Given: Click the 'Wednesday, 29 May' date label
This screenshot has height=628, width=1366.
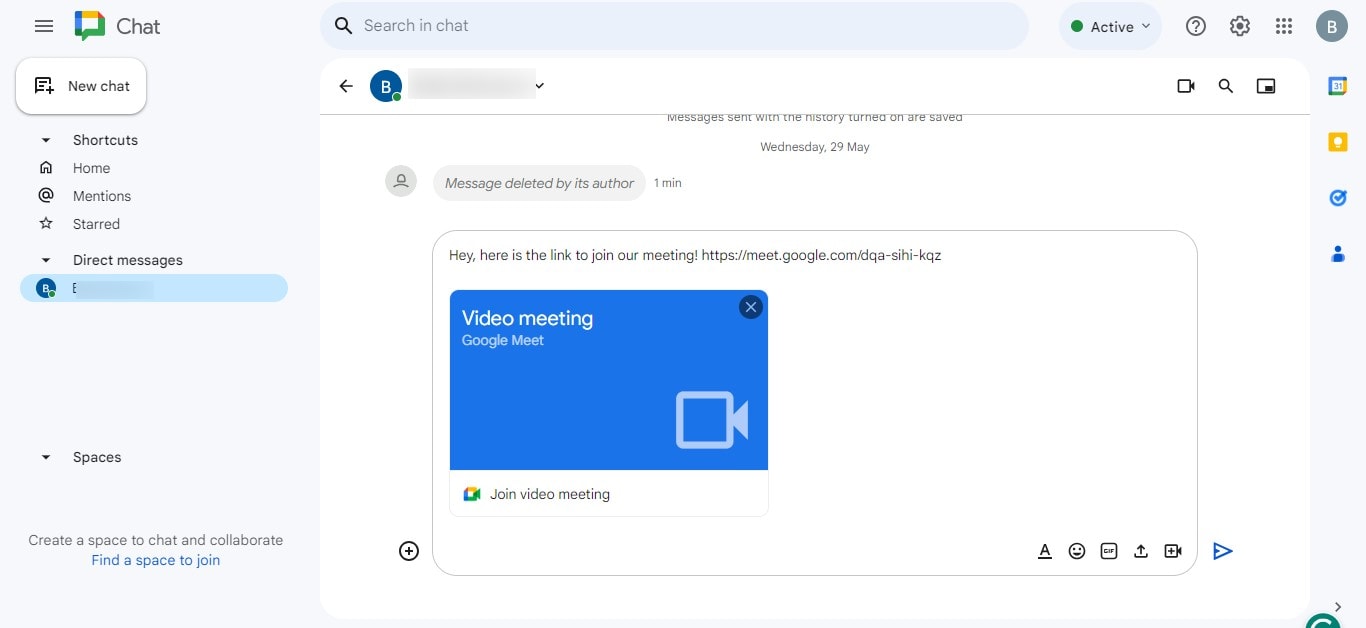Looking at the screenshot, I should [x=815, y=147].
